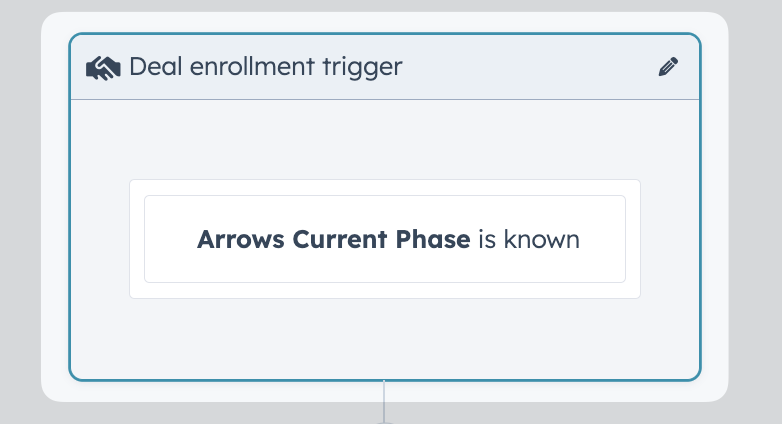Click blank card area above the filter

pyautogui.click(x=385, y=140)
